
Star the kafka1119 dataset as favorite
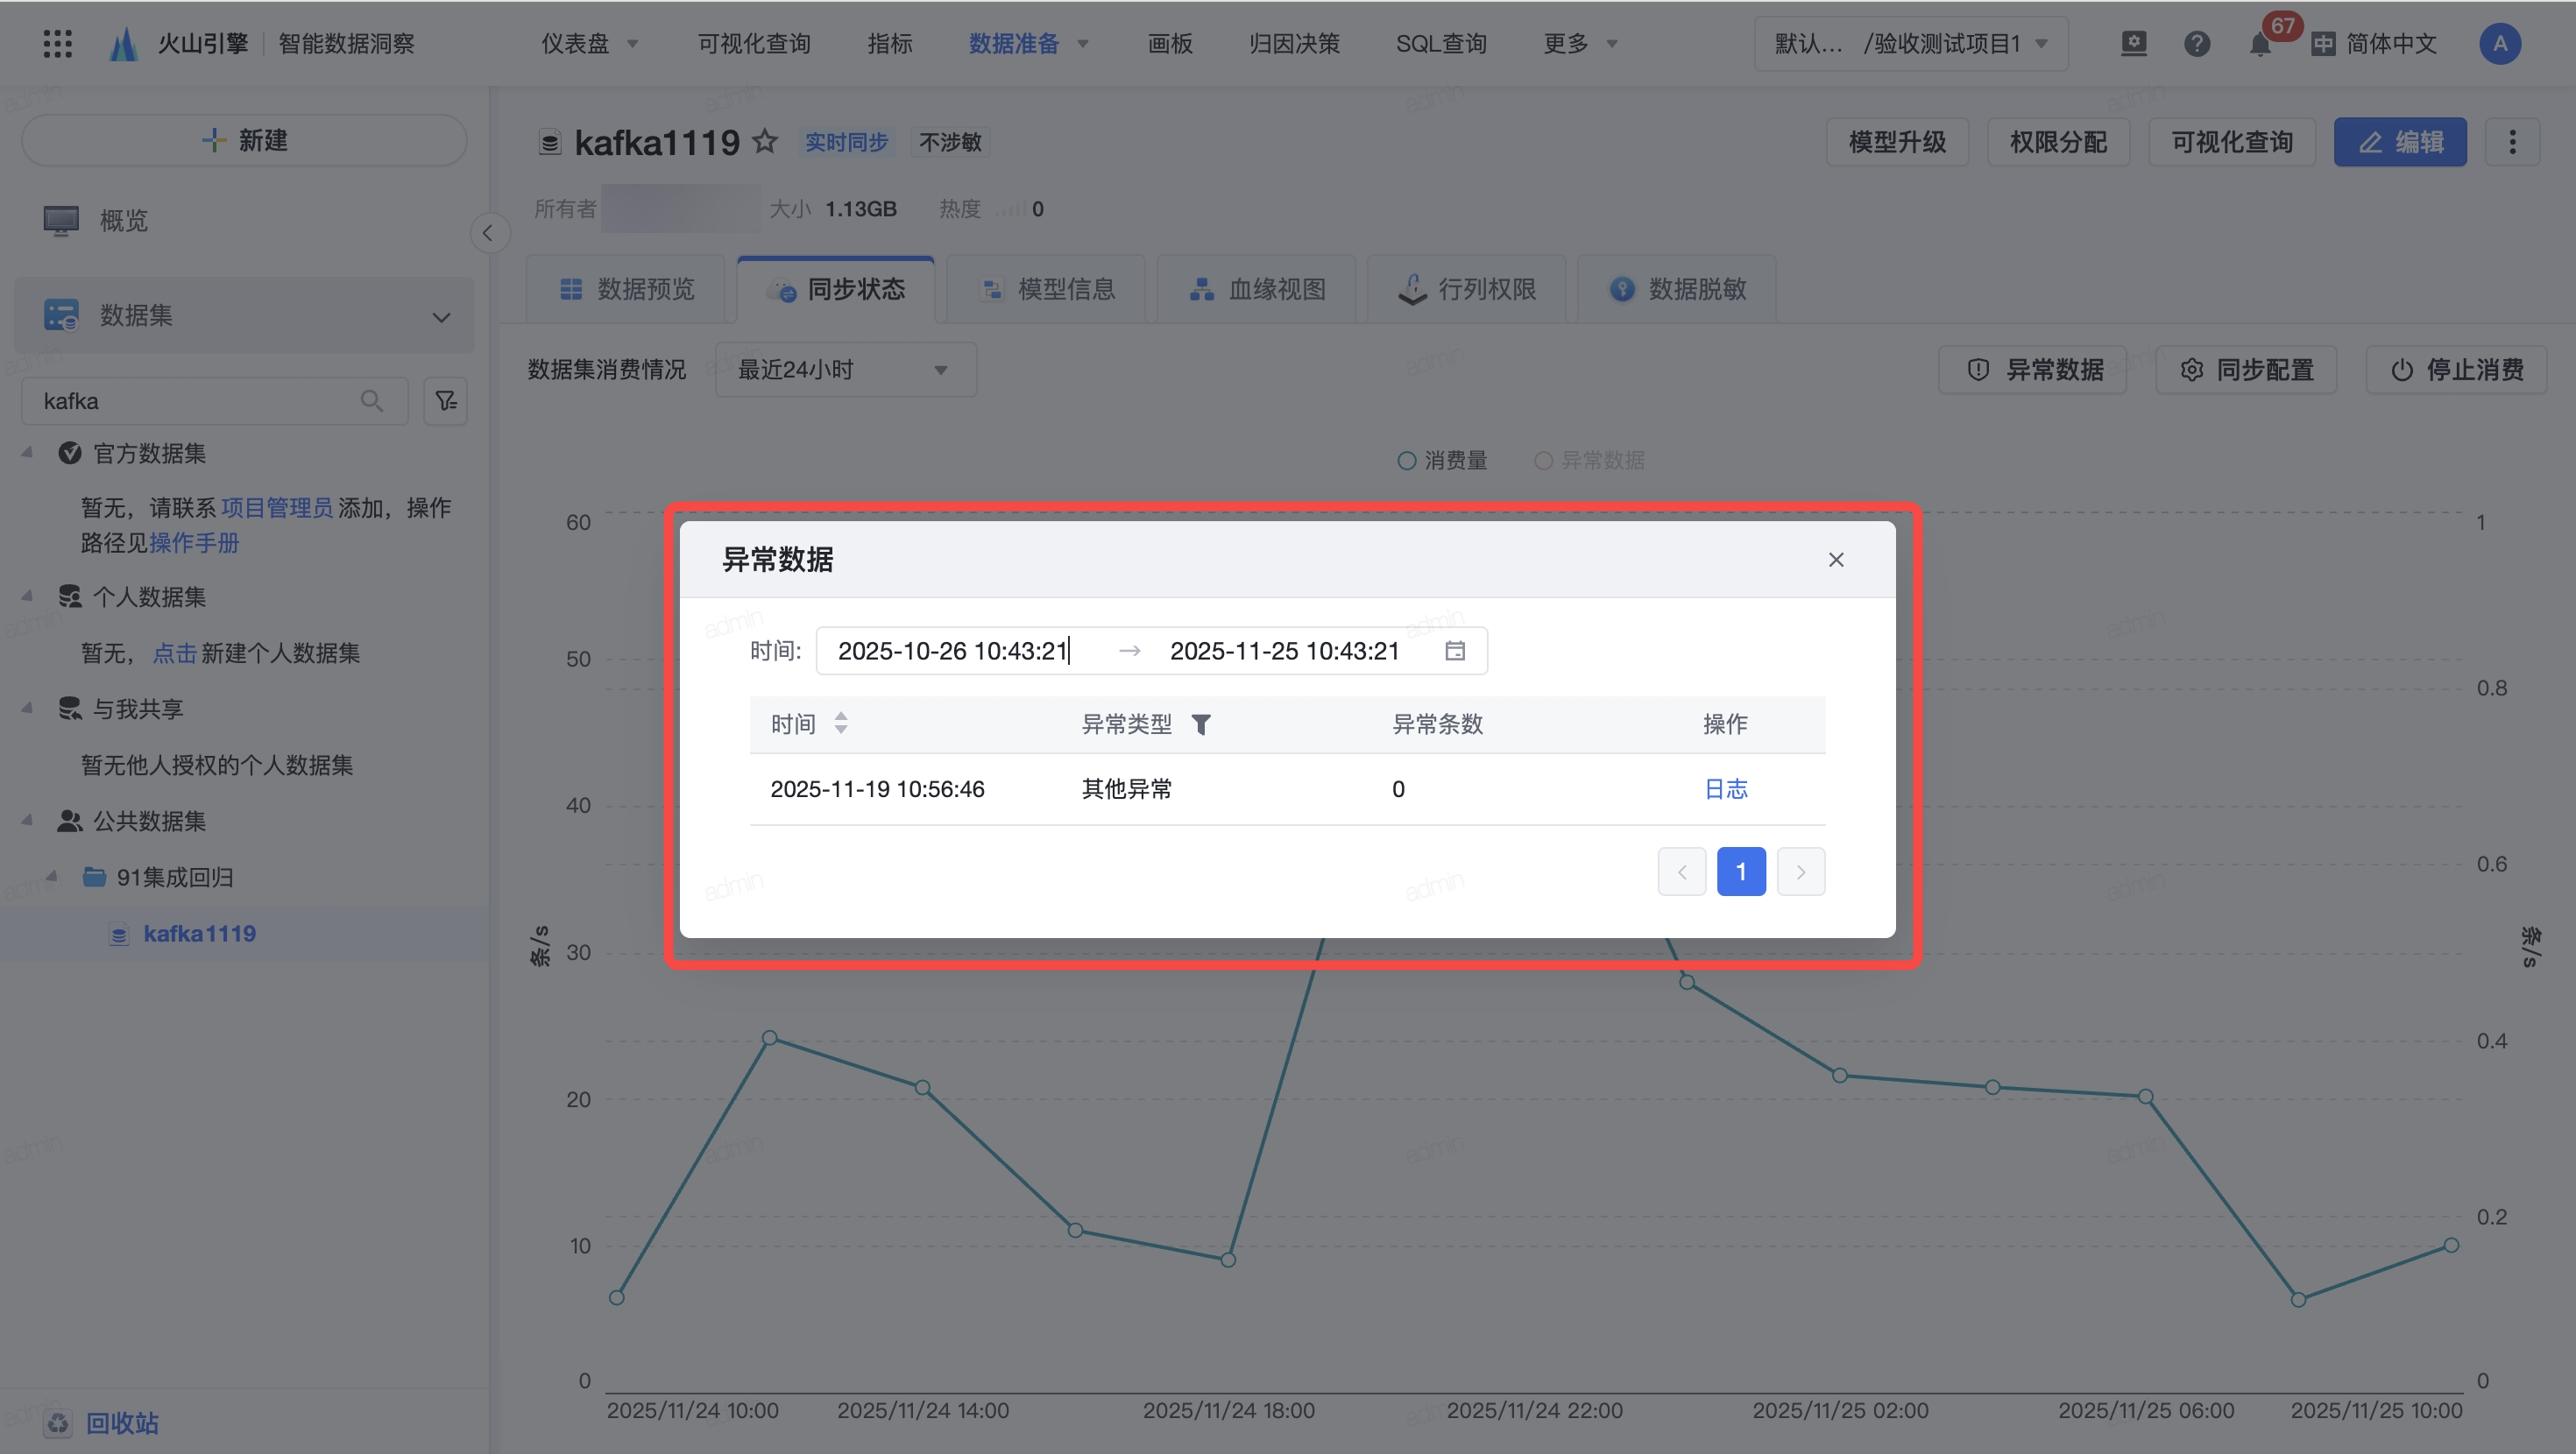(x=765, y=142)
